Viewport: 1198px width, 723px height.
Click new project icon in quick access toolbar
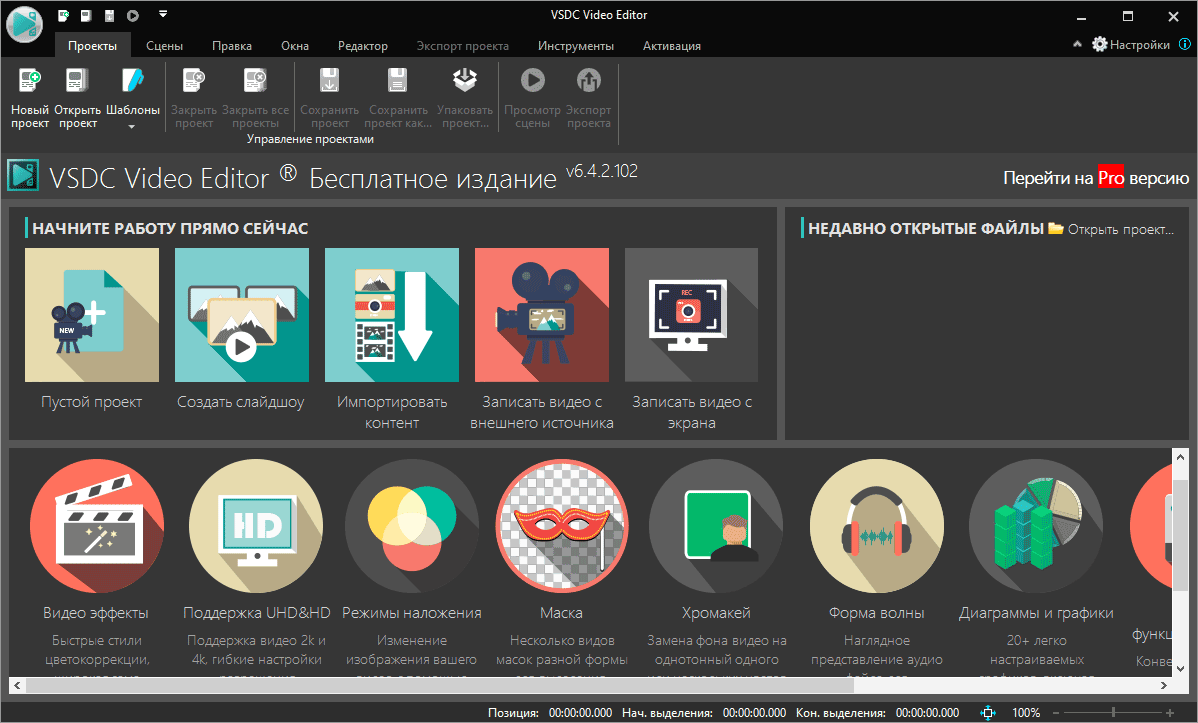[64, 15]
